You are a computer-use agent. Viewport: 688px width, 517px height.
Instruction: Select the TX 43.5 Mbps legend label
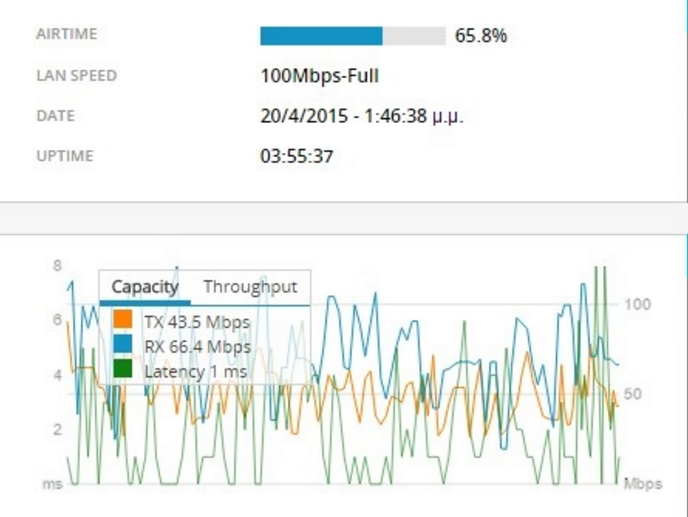[x=196, y=322]
